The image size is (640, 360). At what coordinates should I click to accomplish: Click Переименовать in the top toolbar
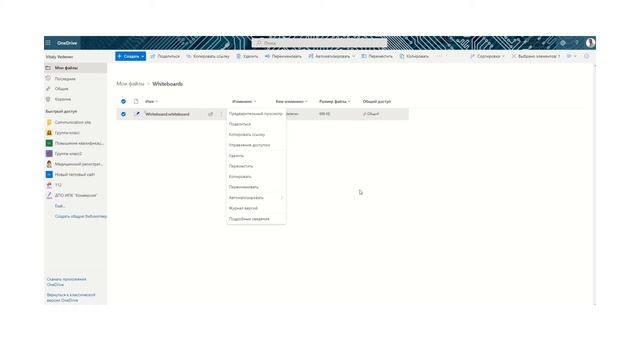tap(283, 56)
